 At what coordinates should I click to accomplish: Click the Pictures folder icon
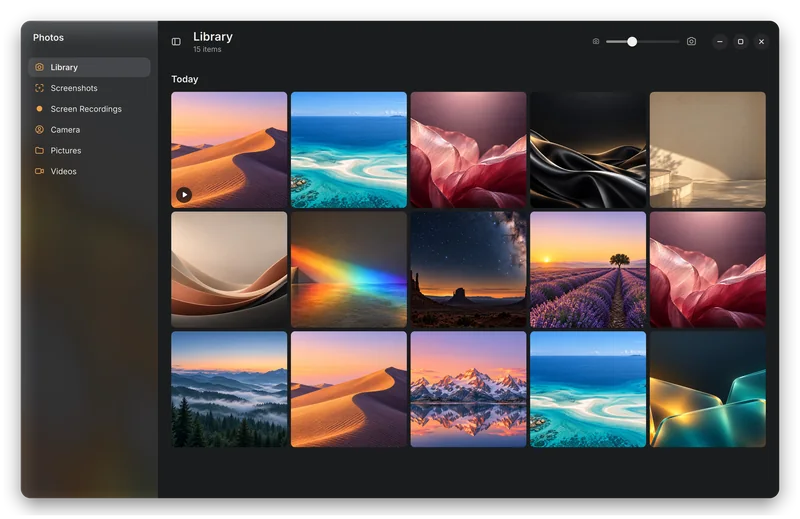[x=39, y=151]
